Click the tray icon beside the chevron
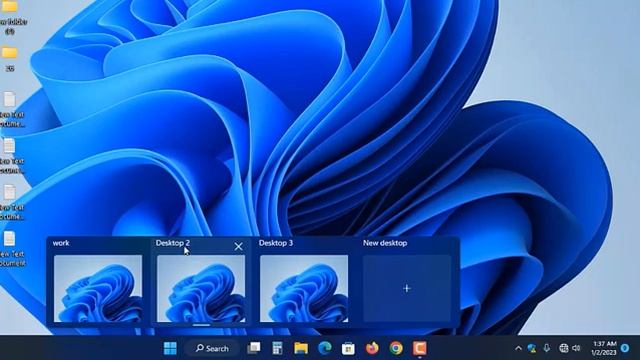 (x=531, y=348)
